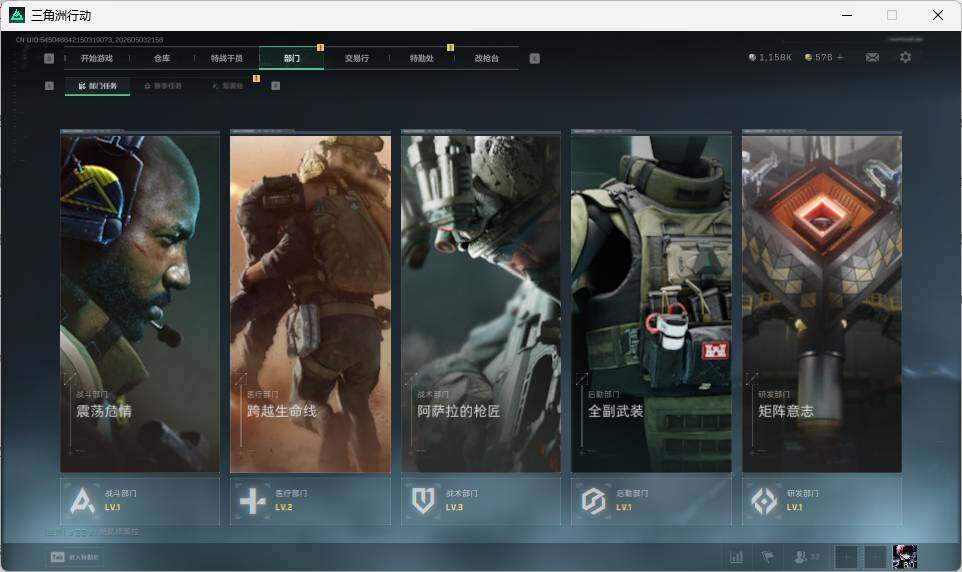962x572 pixels.
Task: Click the 三角洲行动 app logo icon
Action: point(17,15)
